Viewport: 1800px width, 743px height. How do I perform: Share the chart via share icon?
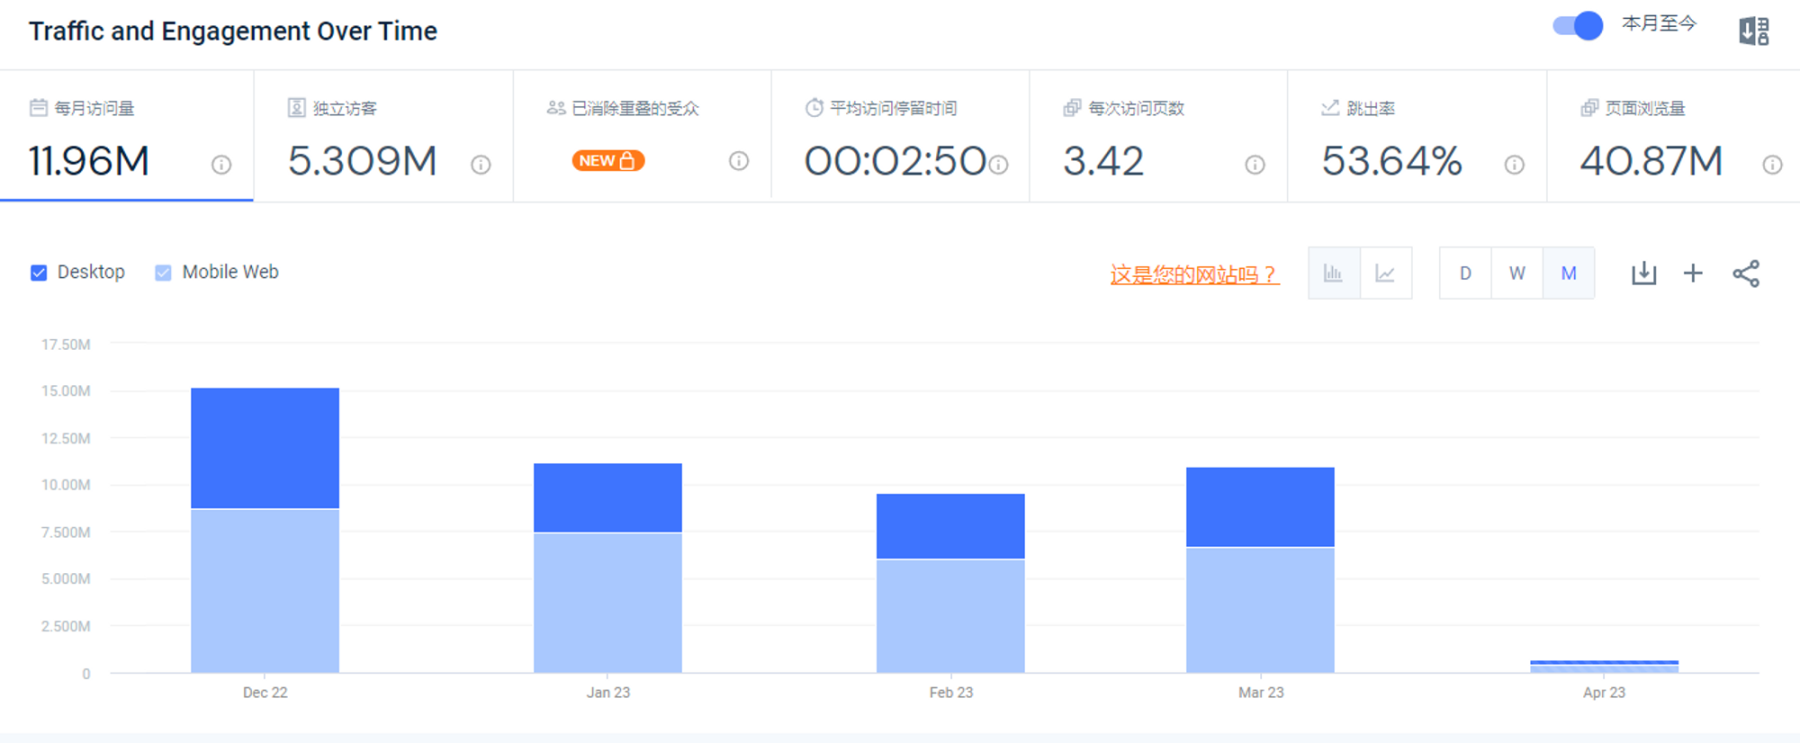(1746, 274)
